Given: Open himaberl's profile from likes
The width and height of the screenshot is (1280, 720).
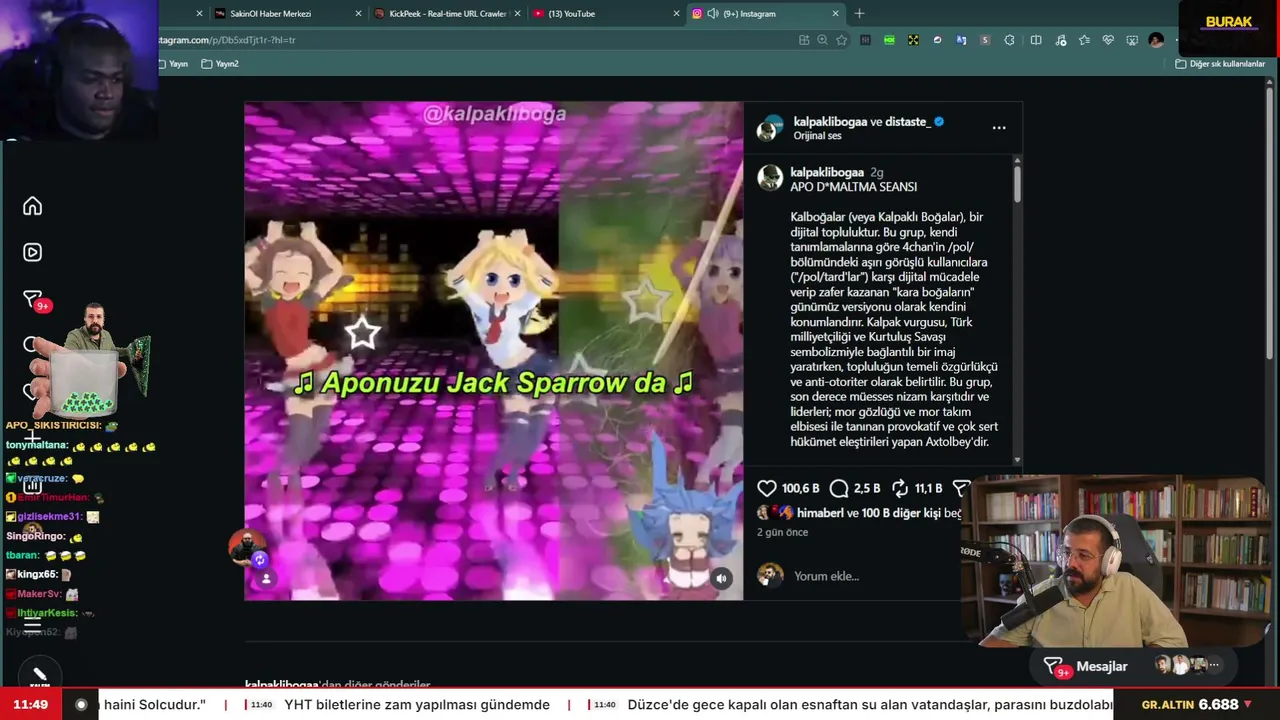Looking at the screenshot, I should (821, 513).
